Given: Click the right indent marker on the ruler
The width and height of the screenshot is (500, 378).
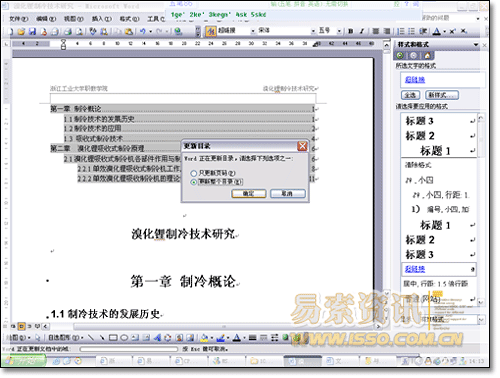Looking at the screenshot, I should pyautogui.click(x=315, y=45).
